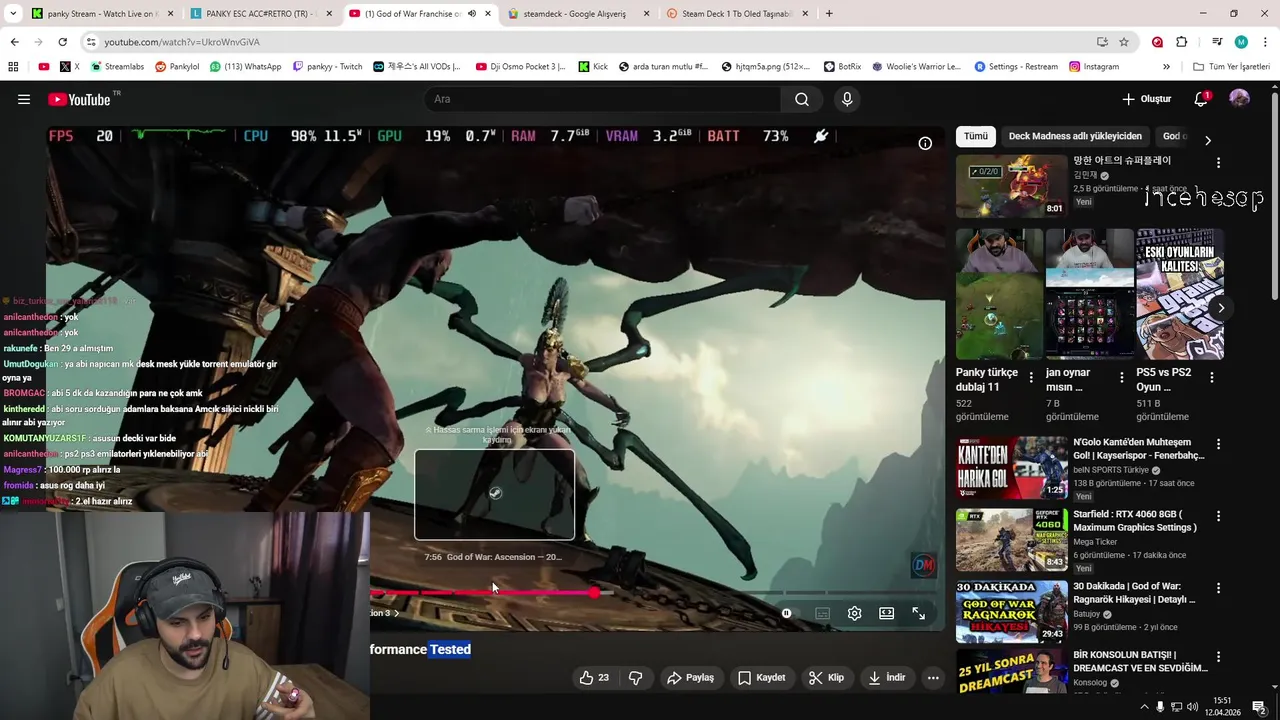This screenshot has height=720, width=1280.
Task: Type in the YouTube Ara search field
Action: pyautogui.click(x=603, y=99)
